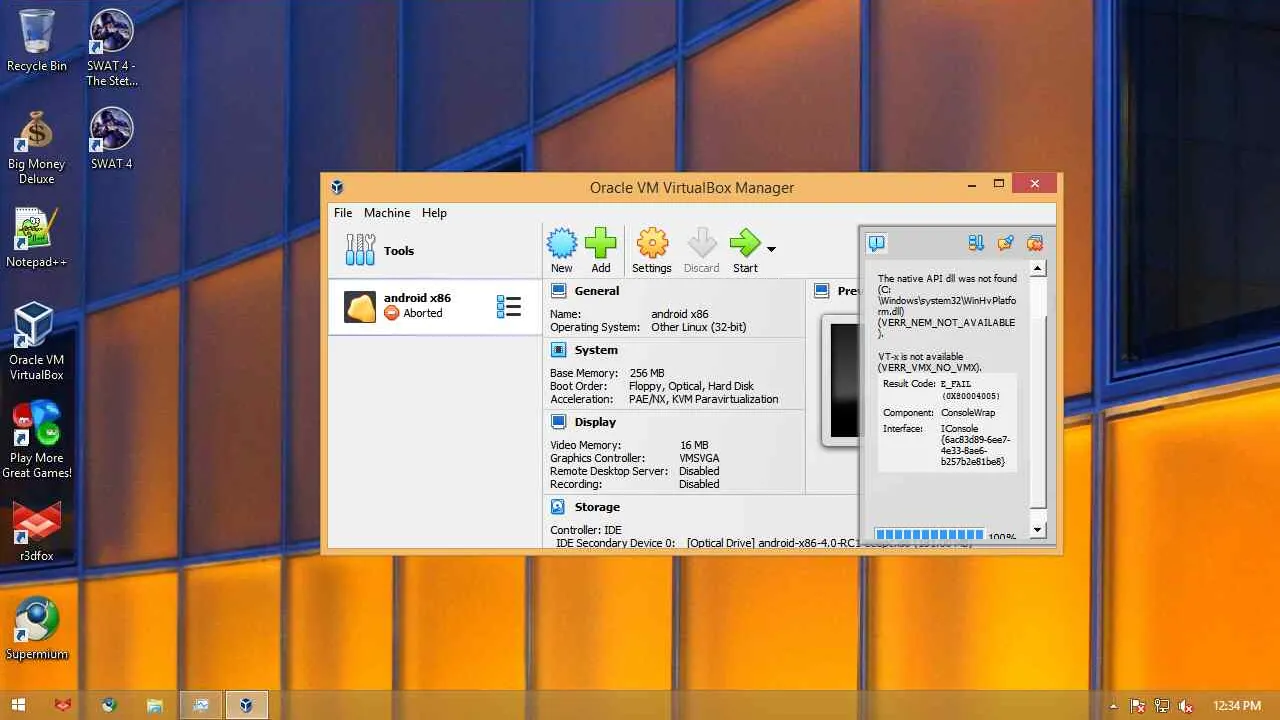Click the VM preview thumbnail
This screenshot has width=1280, height=720.
[840, 380]
